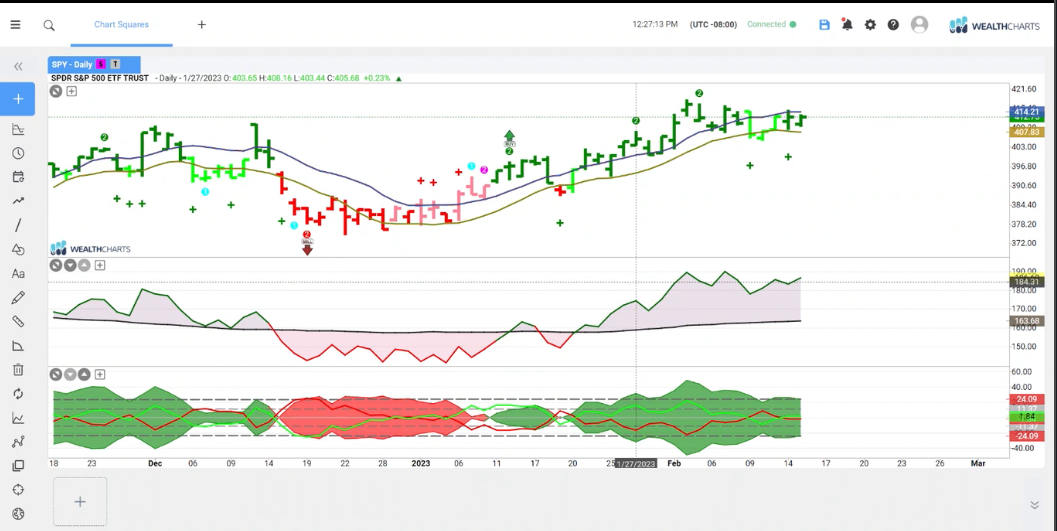Collapse the left toolbar with double chevron
1057x531 pixels.
[18, 66]
